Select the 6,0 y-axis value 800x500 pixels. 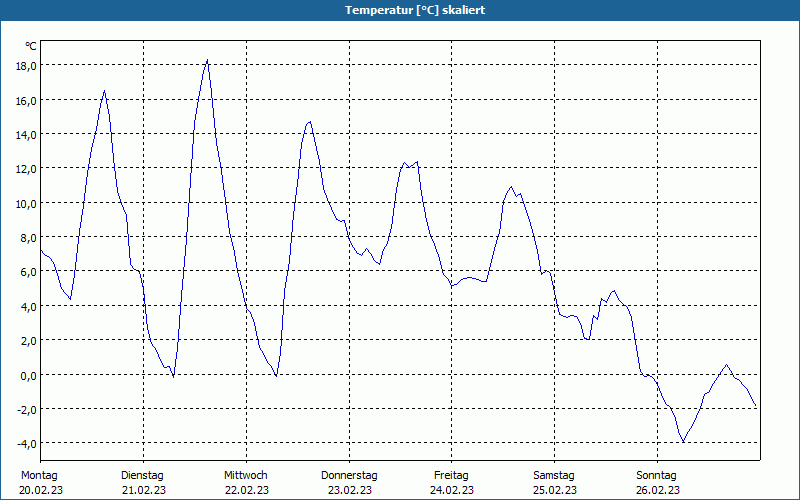[29, 272]
